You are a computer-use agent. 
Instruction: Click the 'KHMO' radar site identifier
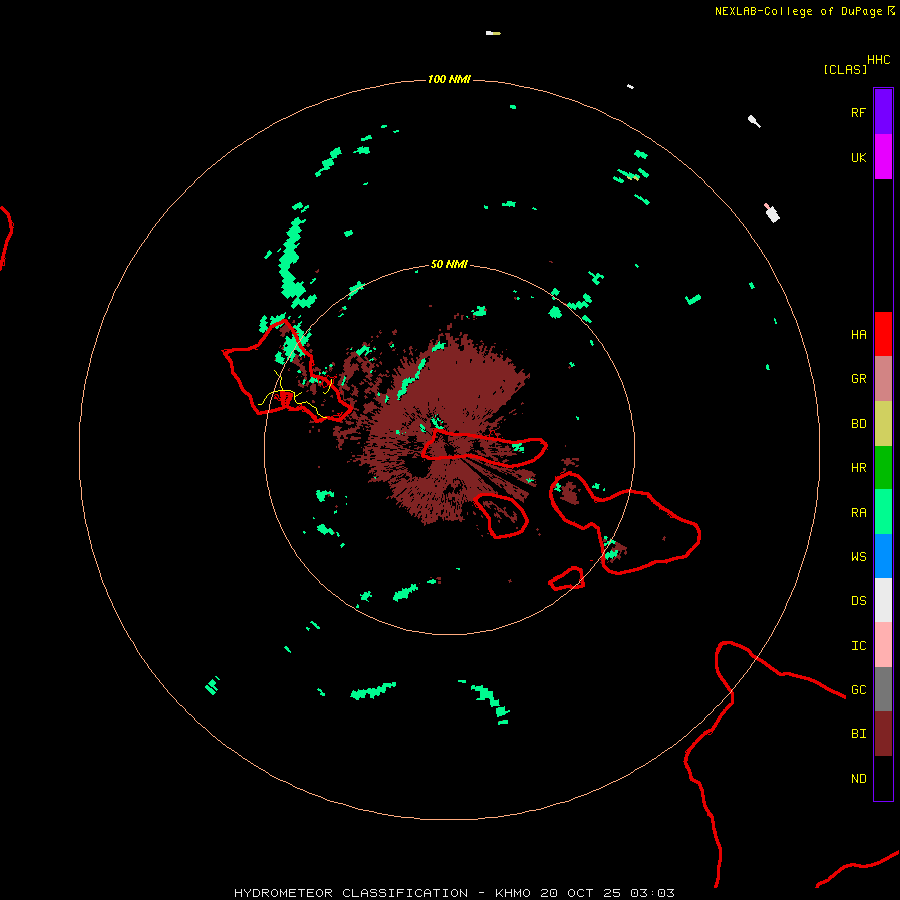[x=513, y=893]
